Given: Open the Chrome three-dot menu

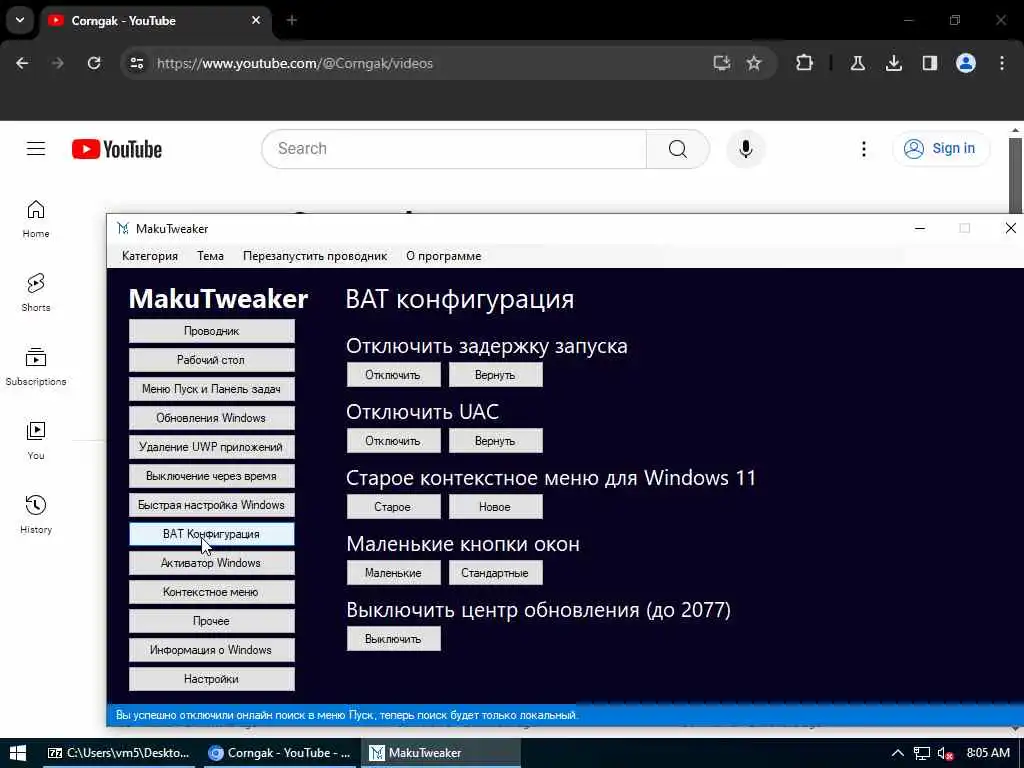Looking at the screenshot, I should click(1002, 63).
